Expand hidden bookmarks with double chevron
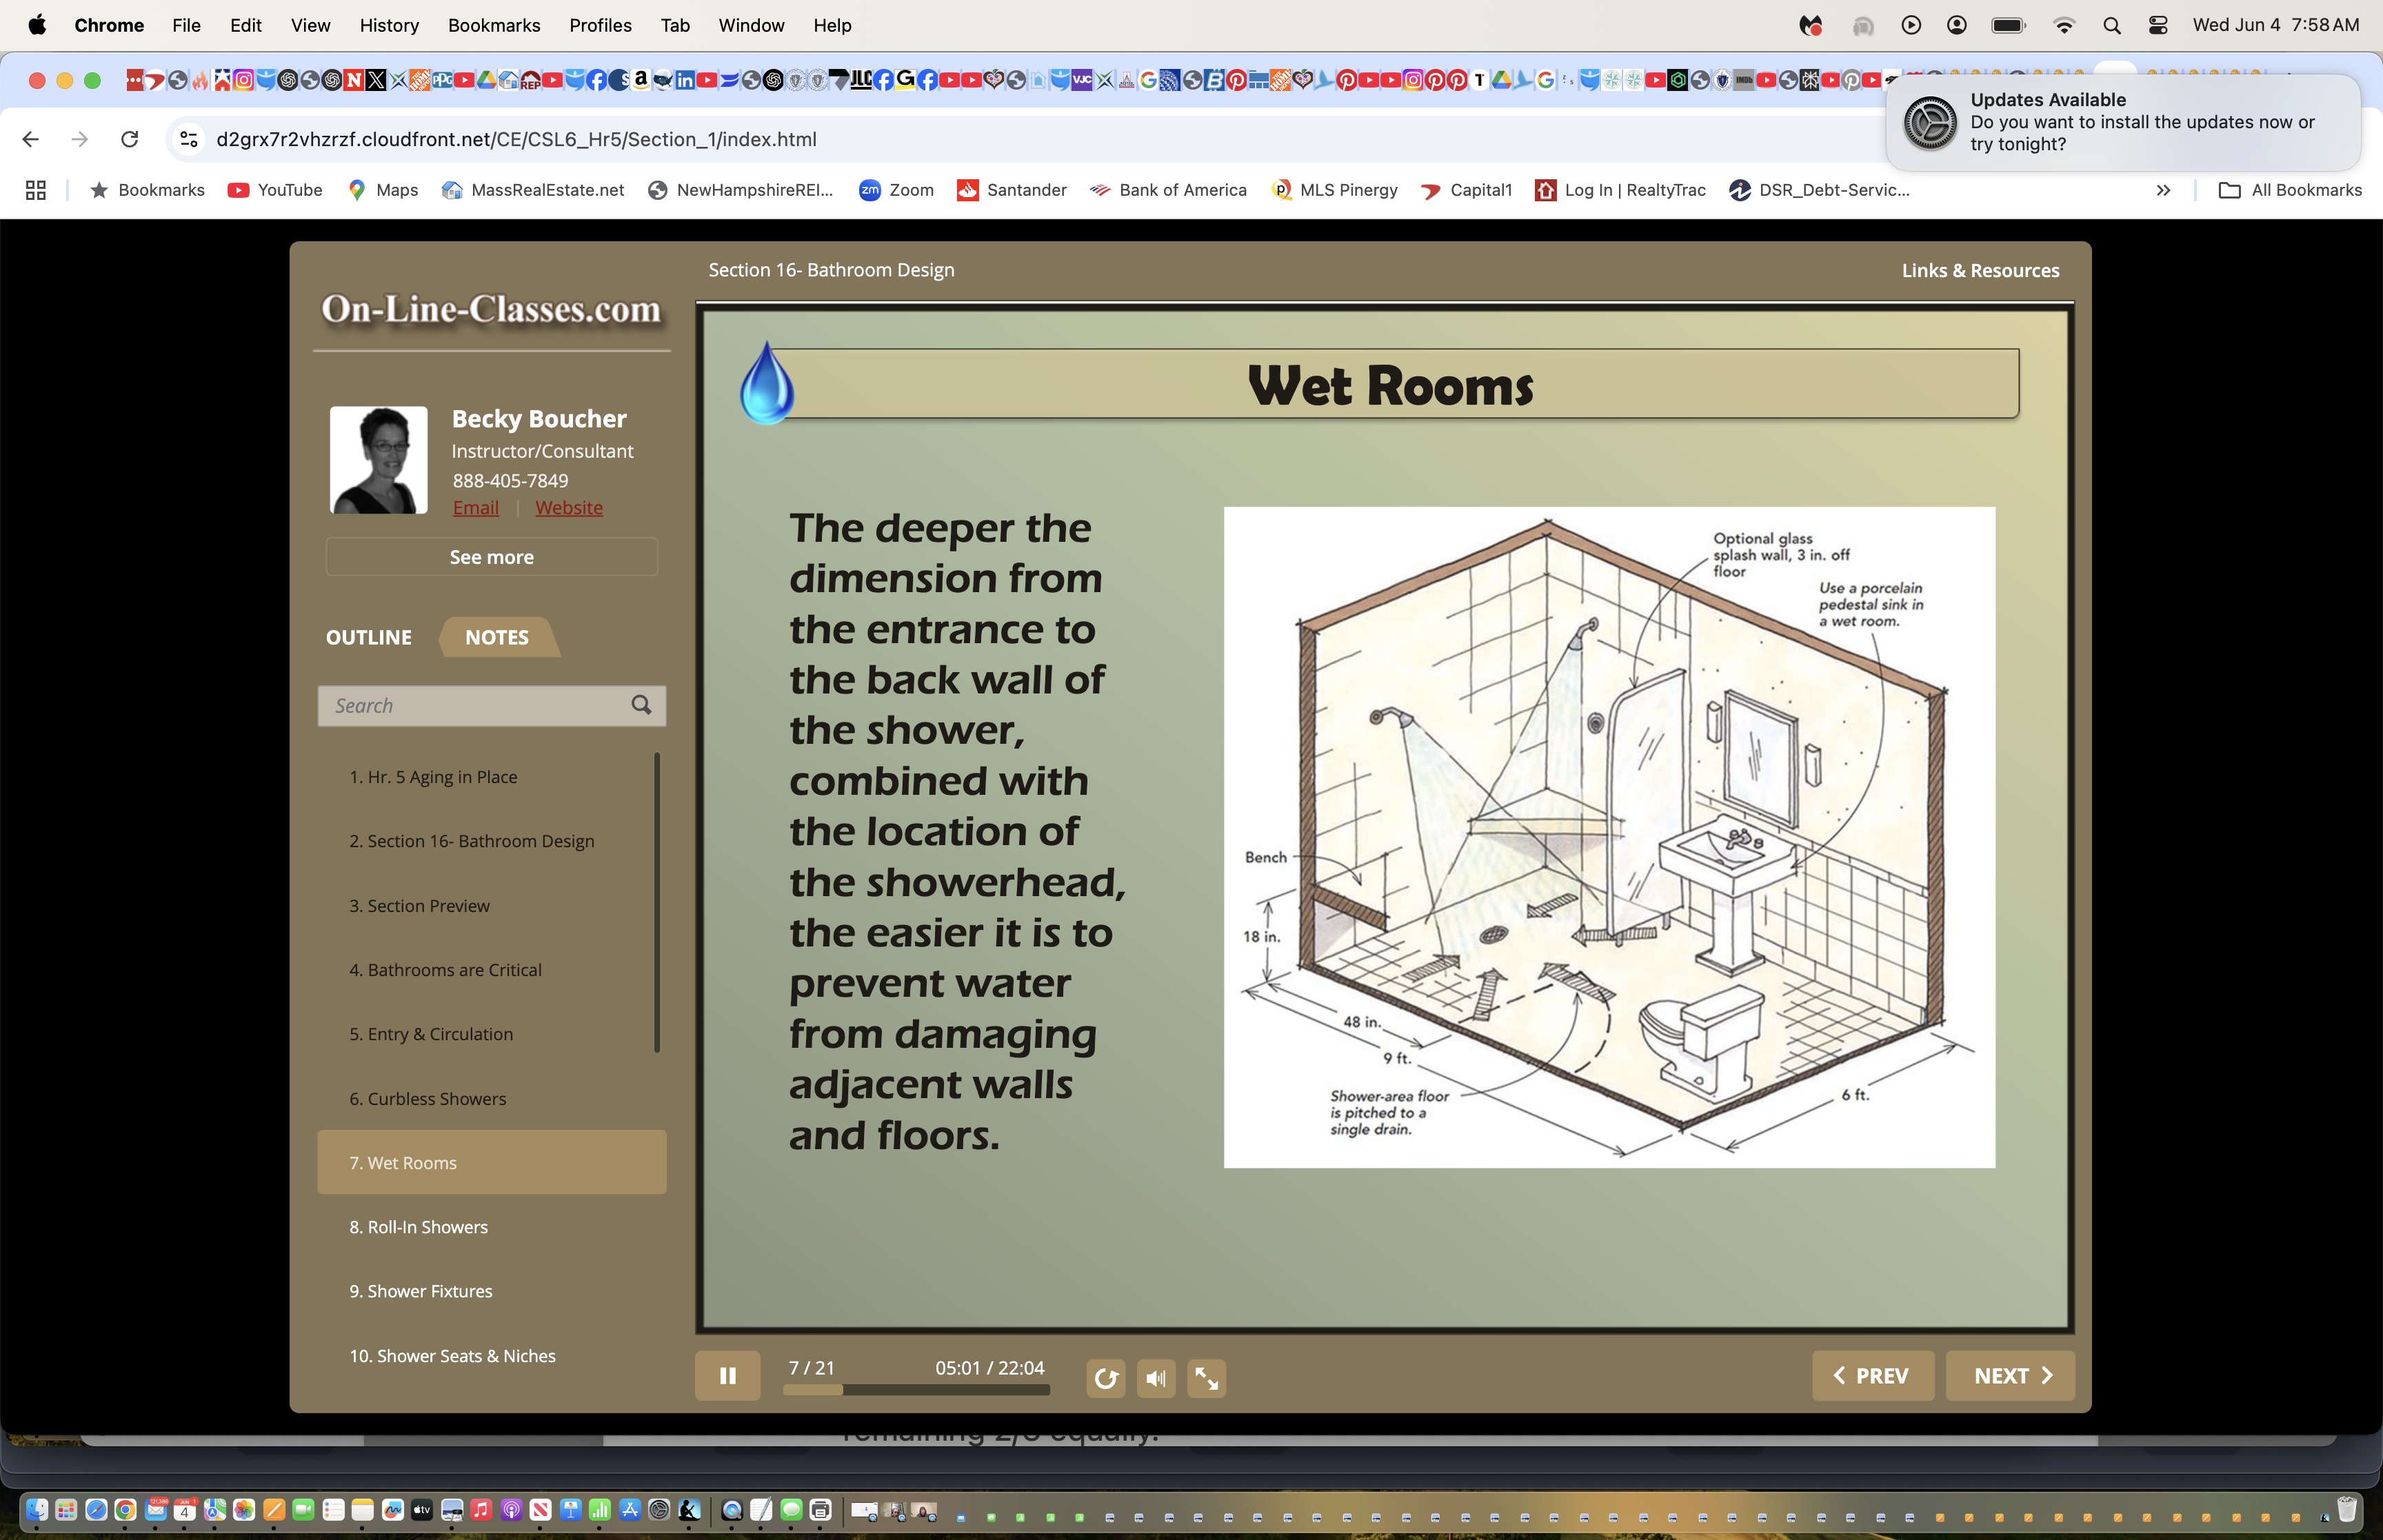 [2163, 190]
